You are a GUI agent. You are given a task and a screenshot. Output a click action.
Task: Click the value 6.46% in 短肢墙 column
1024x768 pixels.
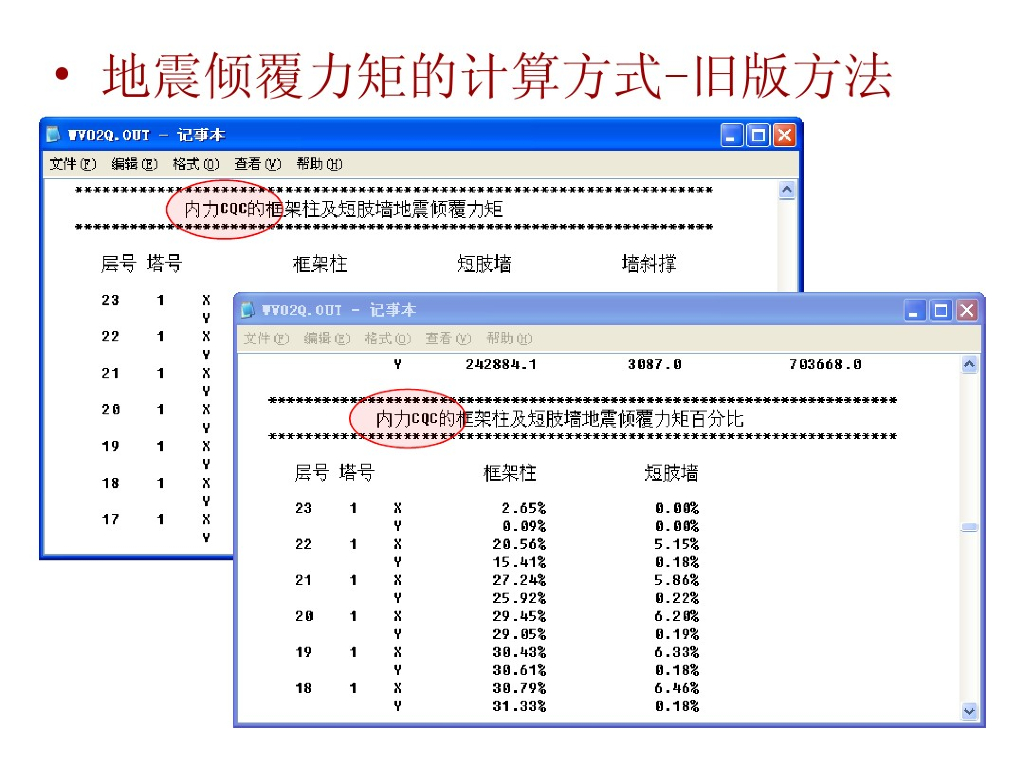click(677, 688)
